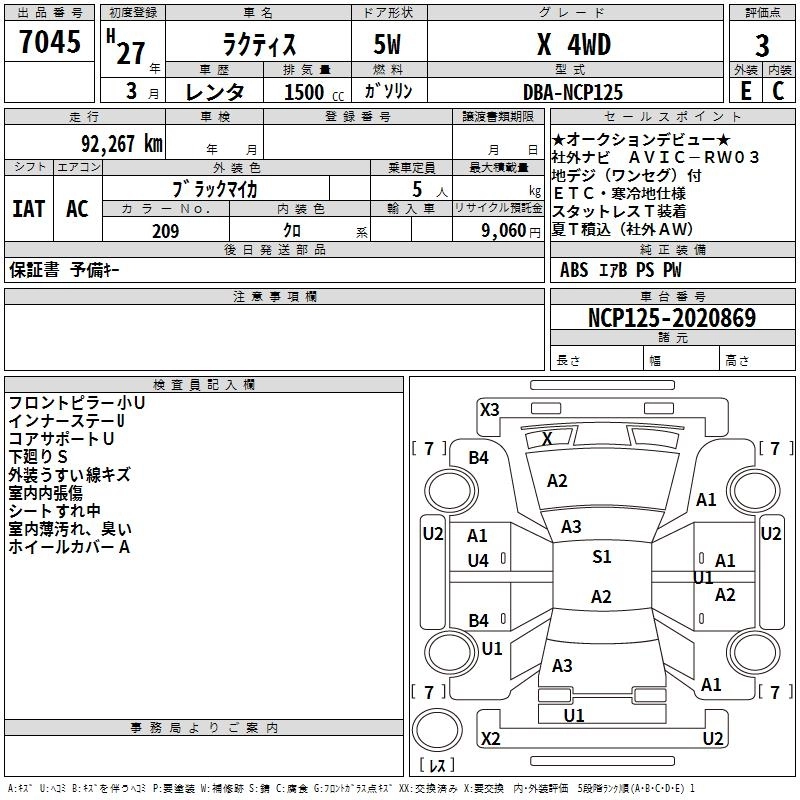Select the chassis number NCP125-2020869

tap(671, 318)
